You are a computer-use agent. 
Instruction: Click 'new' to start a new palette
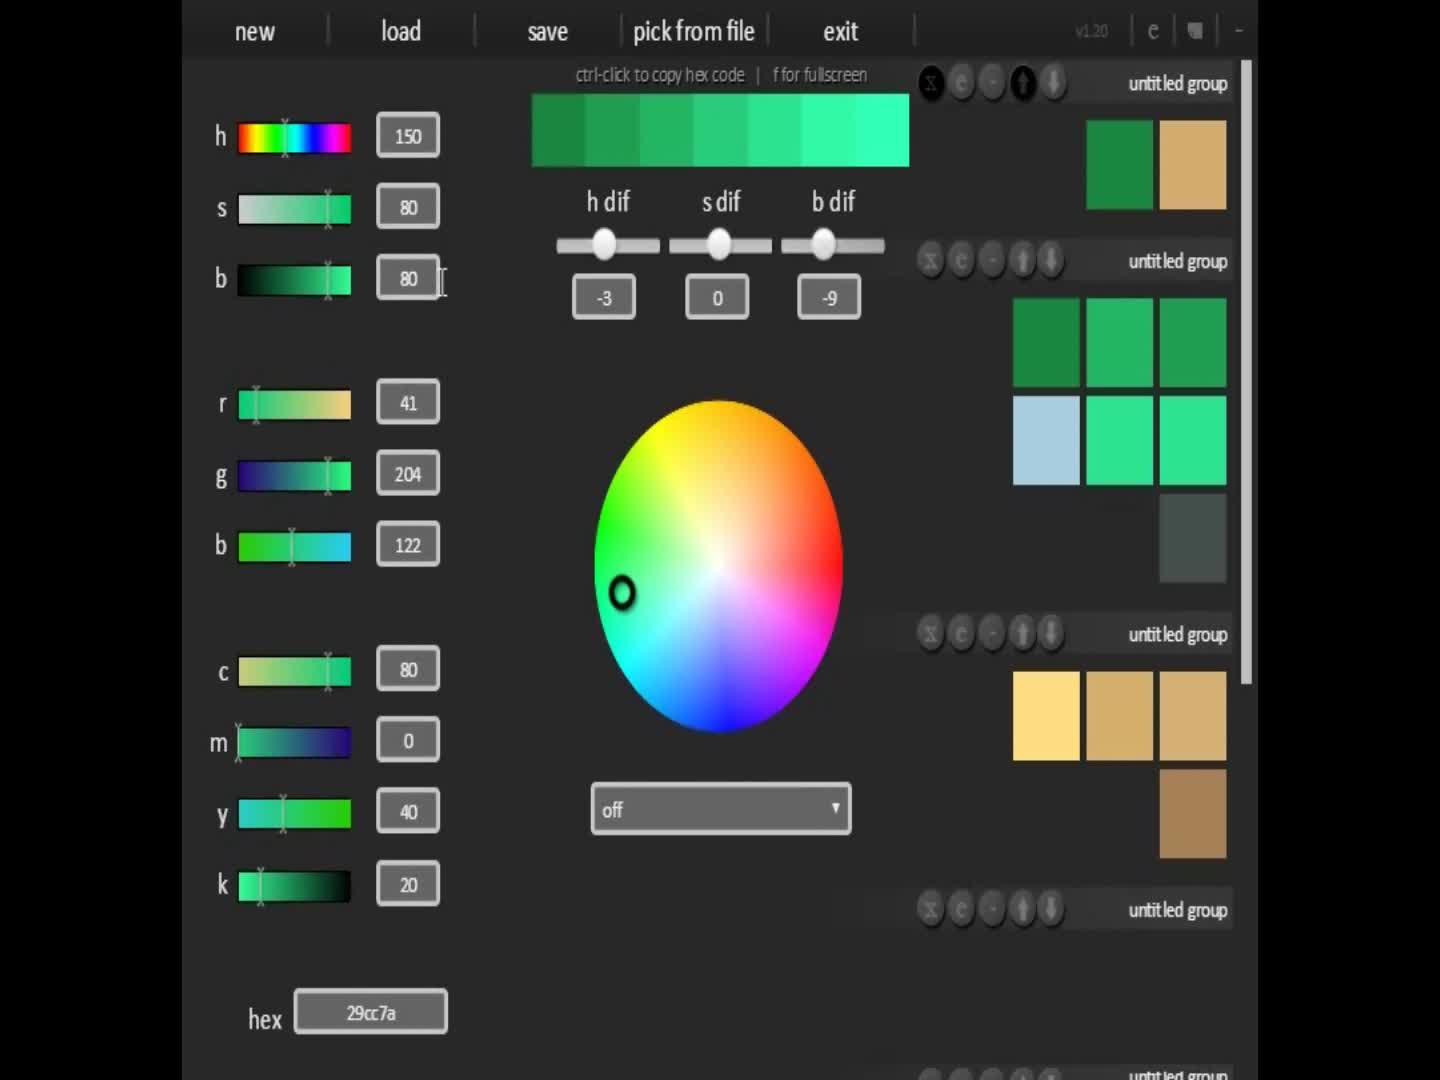[254, 32]
